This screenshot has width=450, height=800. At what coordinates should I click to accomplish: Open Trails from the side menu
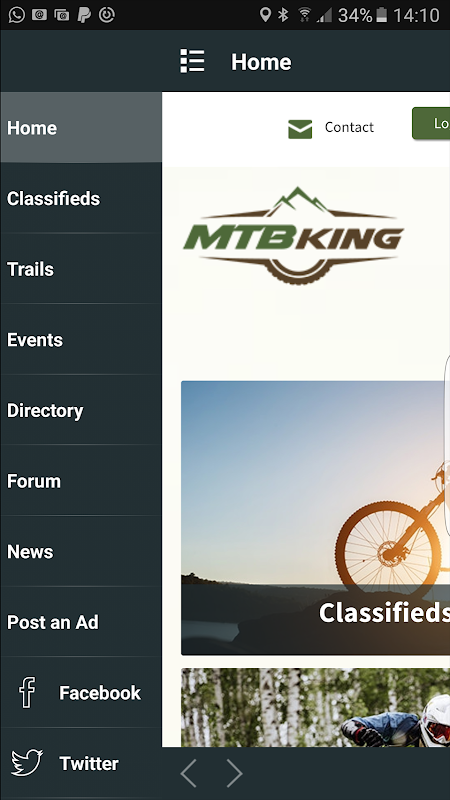(81, 269)
